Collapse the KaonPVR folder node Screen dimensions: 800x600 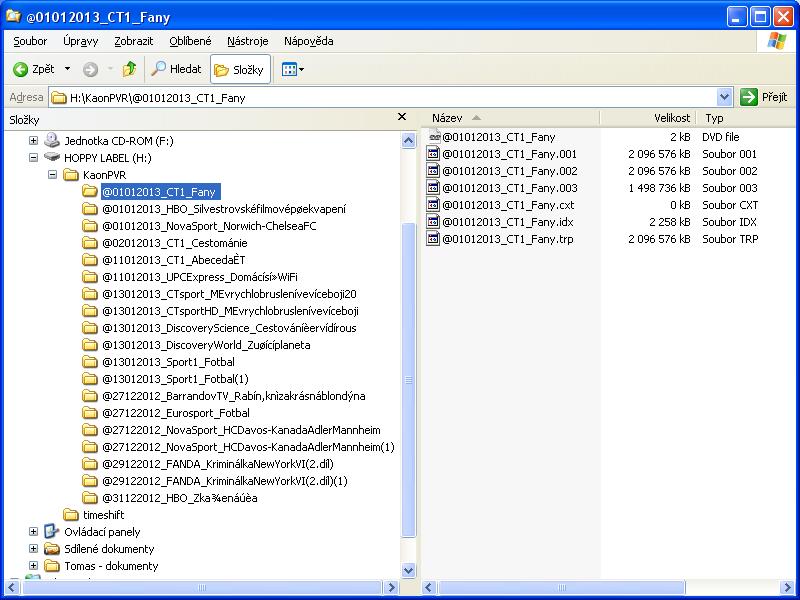click(52, 174)
